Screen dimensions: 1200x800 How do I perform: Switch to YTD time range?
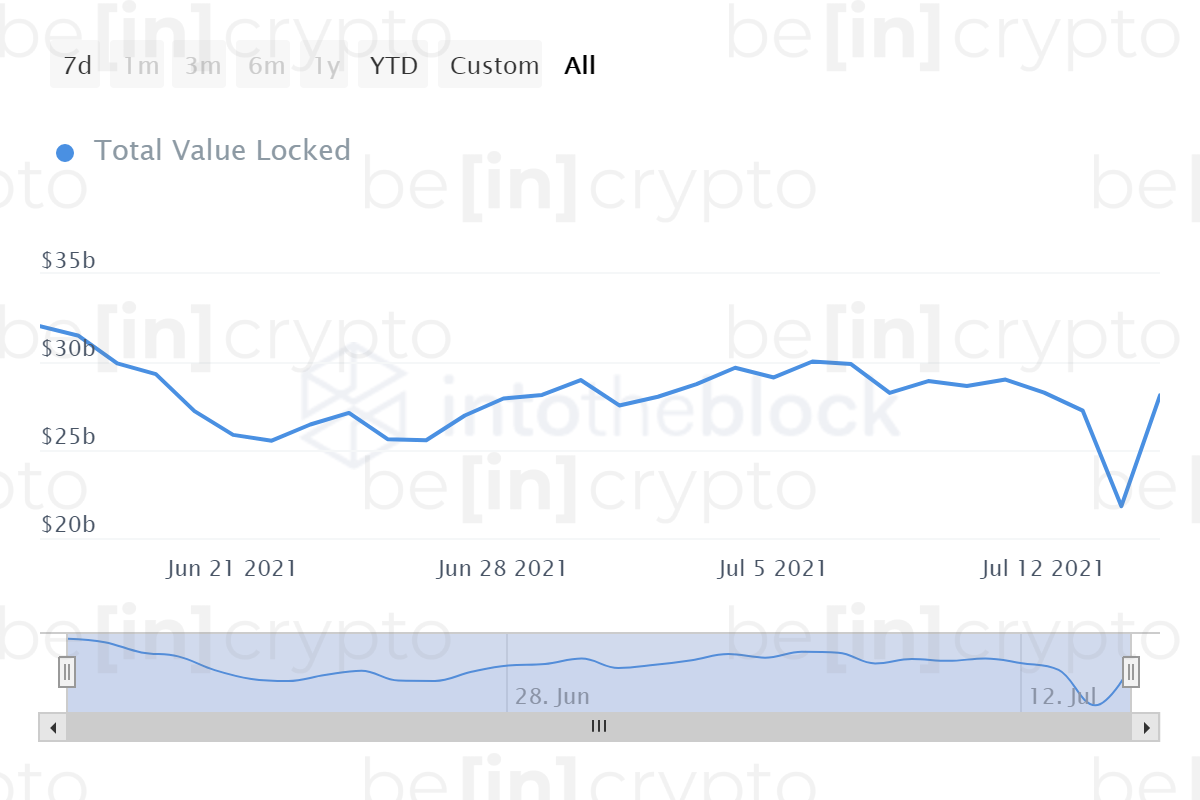[x=394, y=66]
